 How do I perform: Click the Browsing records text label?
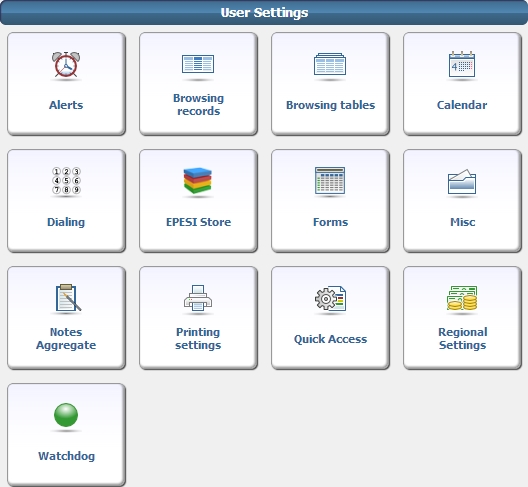(198, 105)
